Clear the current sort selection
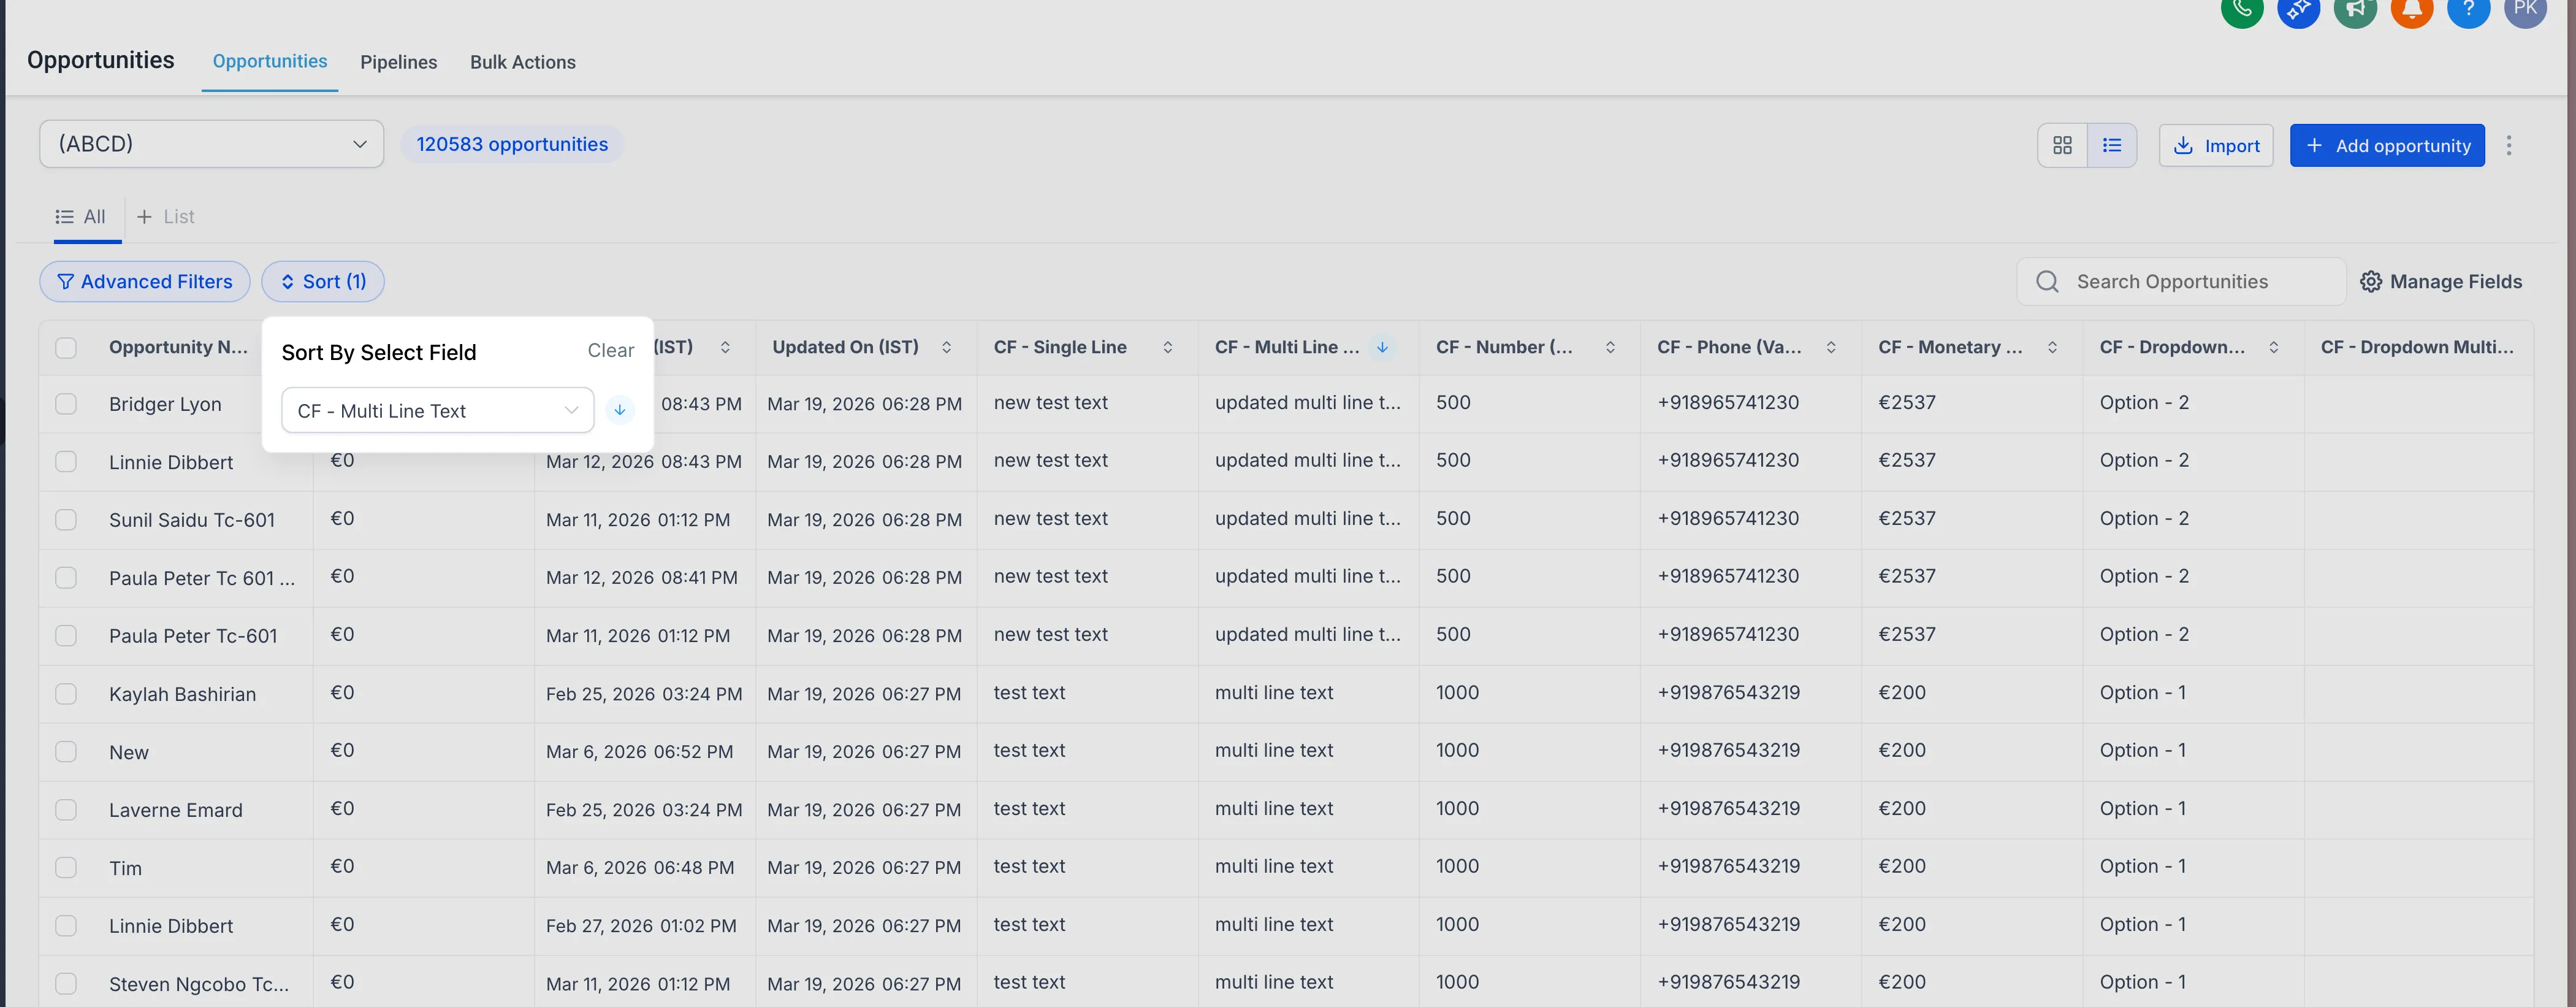This screenshot has height=1007, width=2576. (x=610, y=350)
